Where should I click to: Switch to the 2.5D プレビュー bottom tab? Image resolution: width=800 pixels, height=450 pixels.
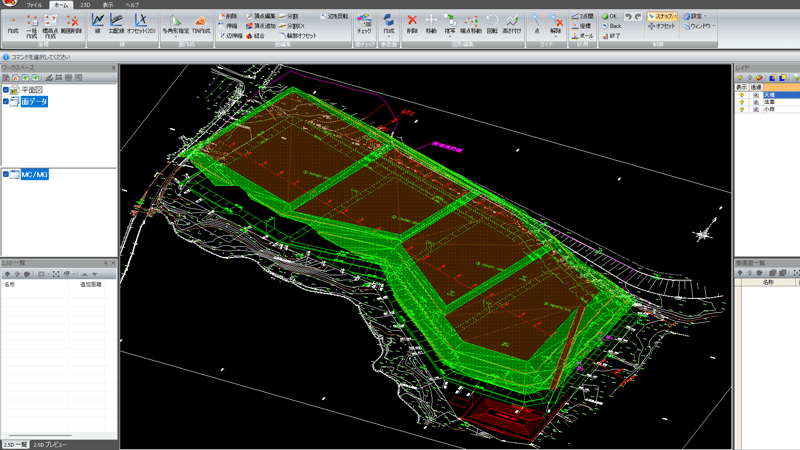pos(50,445)
